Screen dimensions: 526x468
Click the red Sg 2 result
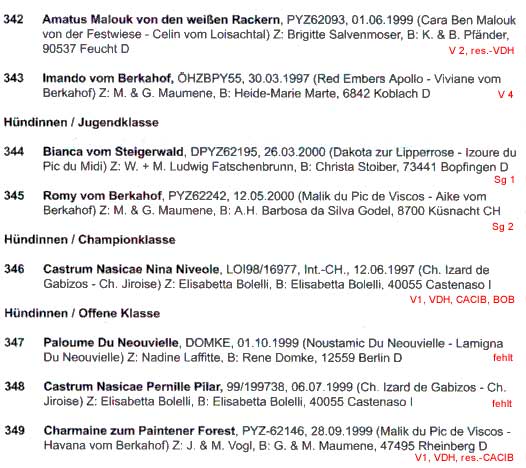503,227
